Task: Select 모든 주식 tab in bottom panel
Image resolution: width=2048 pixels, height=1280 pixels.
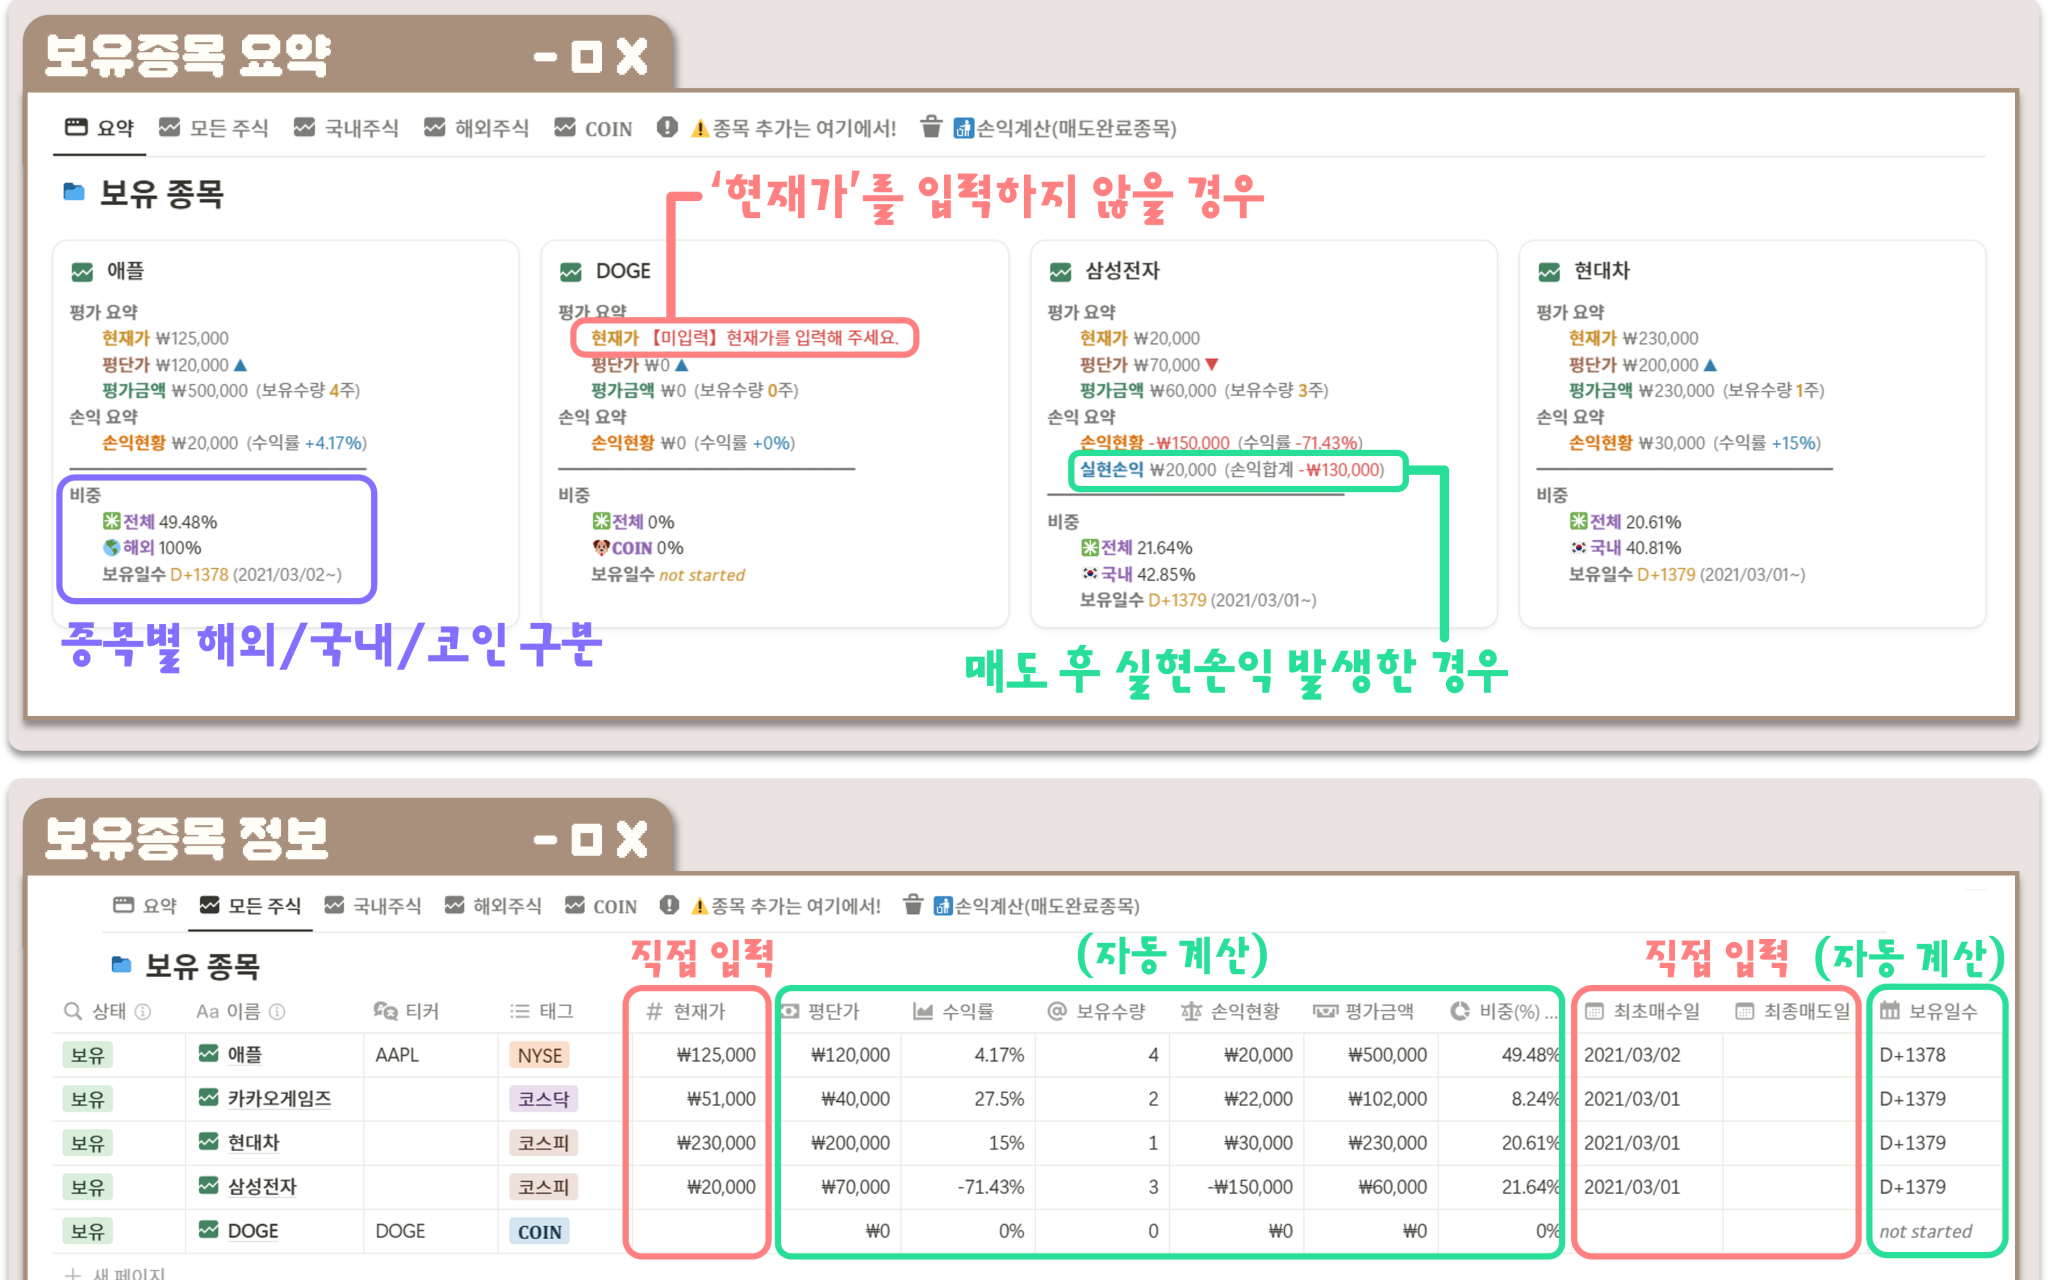Action: click(250, 906)
